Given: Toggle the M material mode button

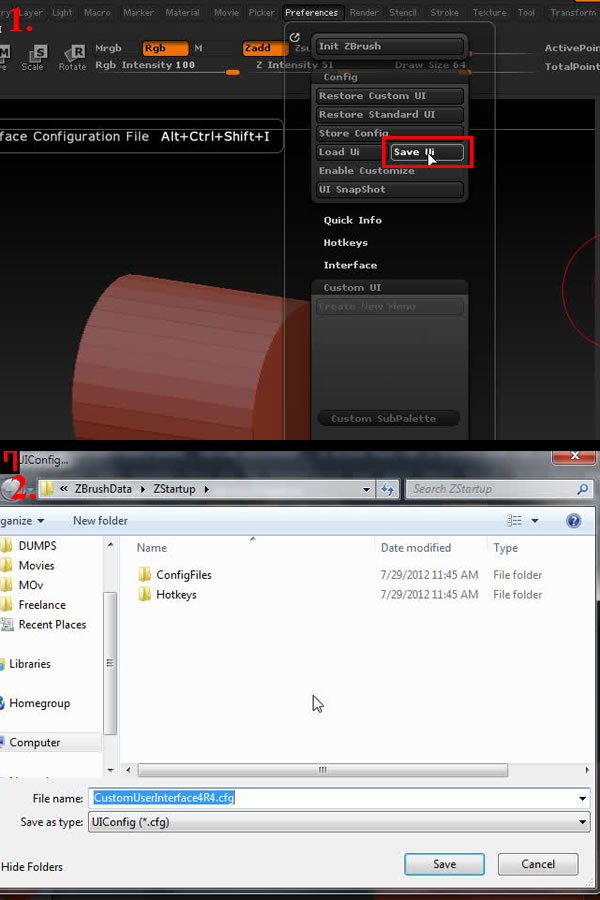Looking at the screenshot, I should click(x=198, y=48).
